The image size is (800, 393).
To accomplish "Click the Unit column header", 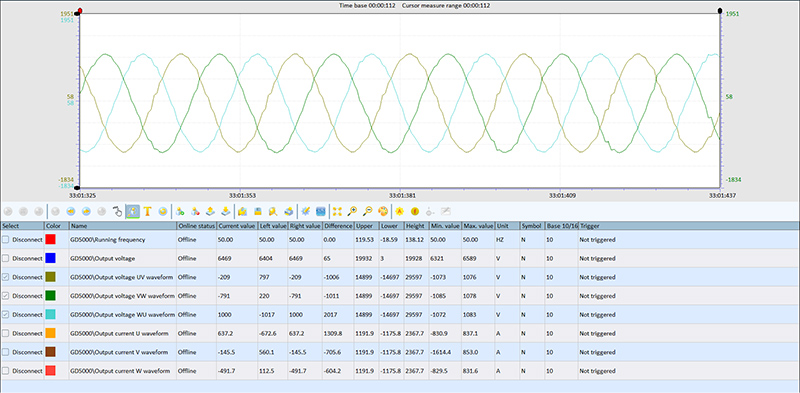I will [507, 226].
